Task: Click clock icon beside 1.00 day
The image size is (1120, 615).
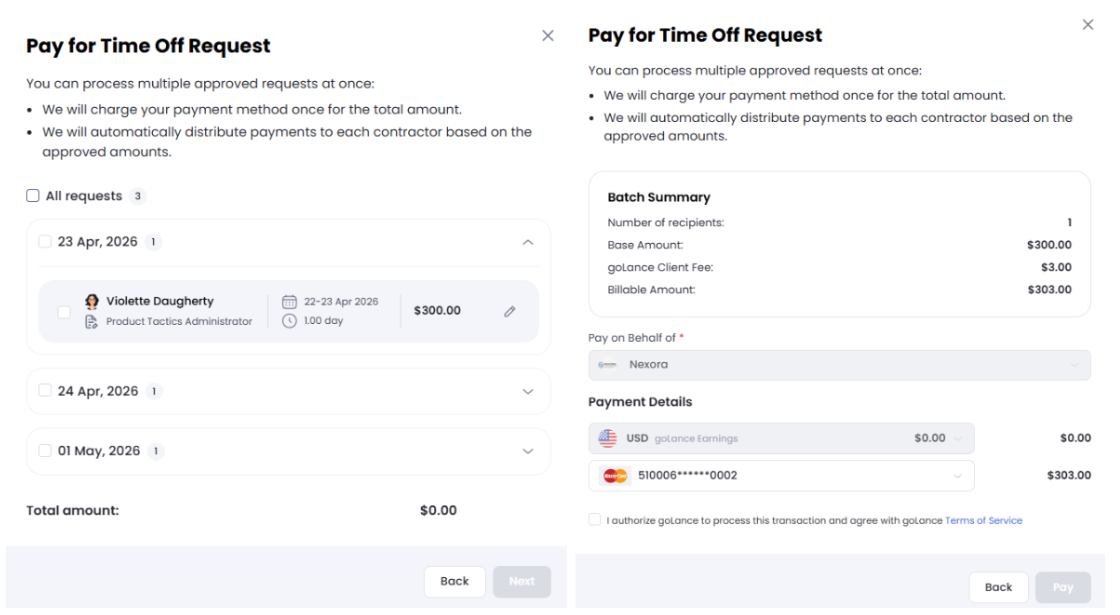Action: pos(289,321)
